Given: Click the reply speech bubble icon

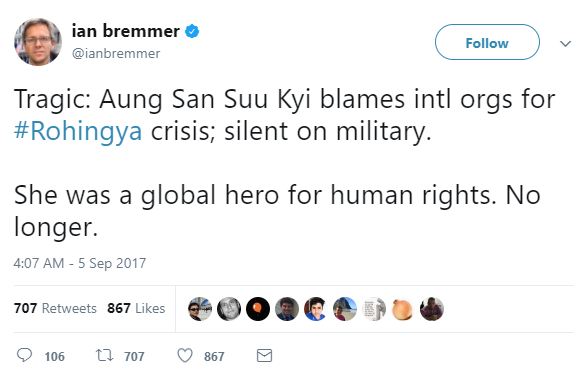Looking at the screenshot, I should [25, 355].
